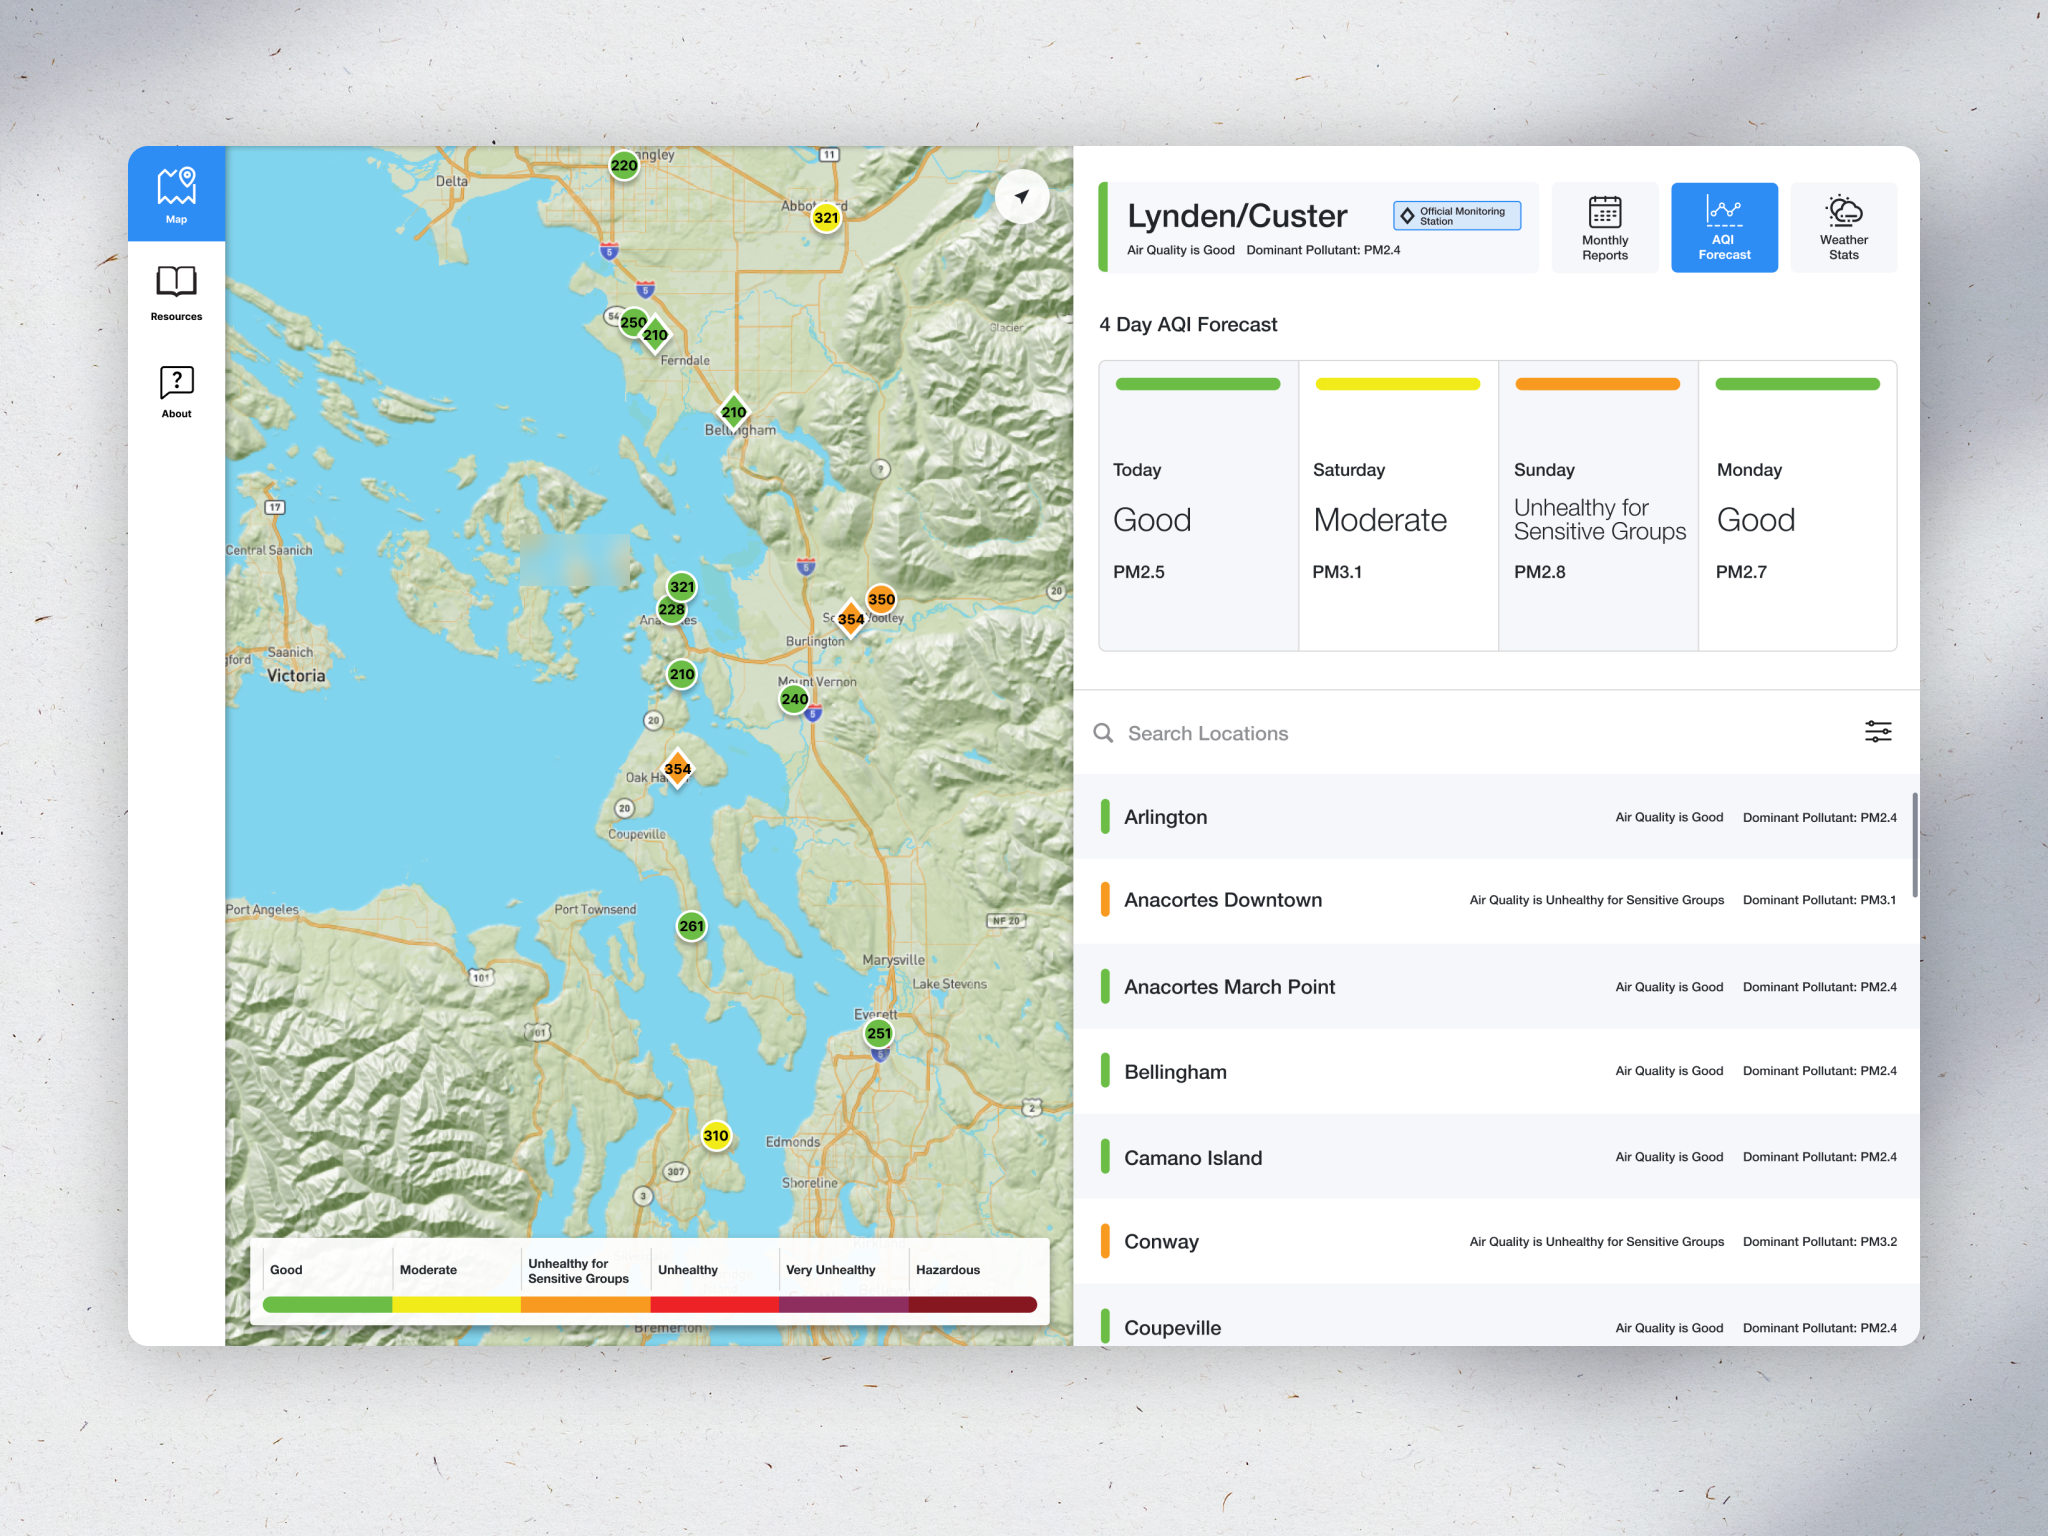Open Monthly Reports calendar tab
The image size is (2048, 1536).
[x=1604, y=228]
